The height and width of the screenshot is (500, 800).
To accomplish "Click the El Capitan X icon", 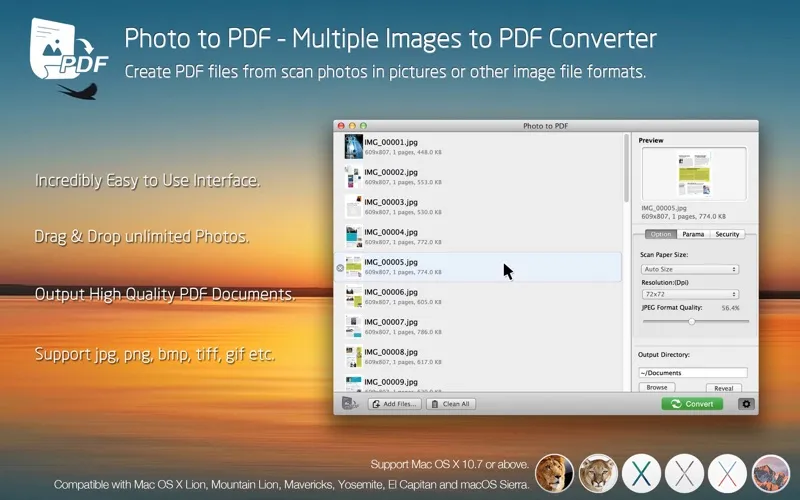I will 727,473.
